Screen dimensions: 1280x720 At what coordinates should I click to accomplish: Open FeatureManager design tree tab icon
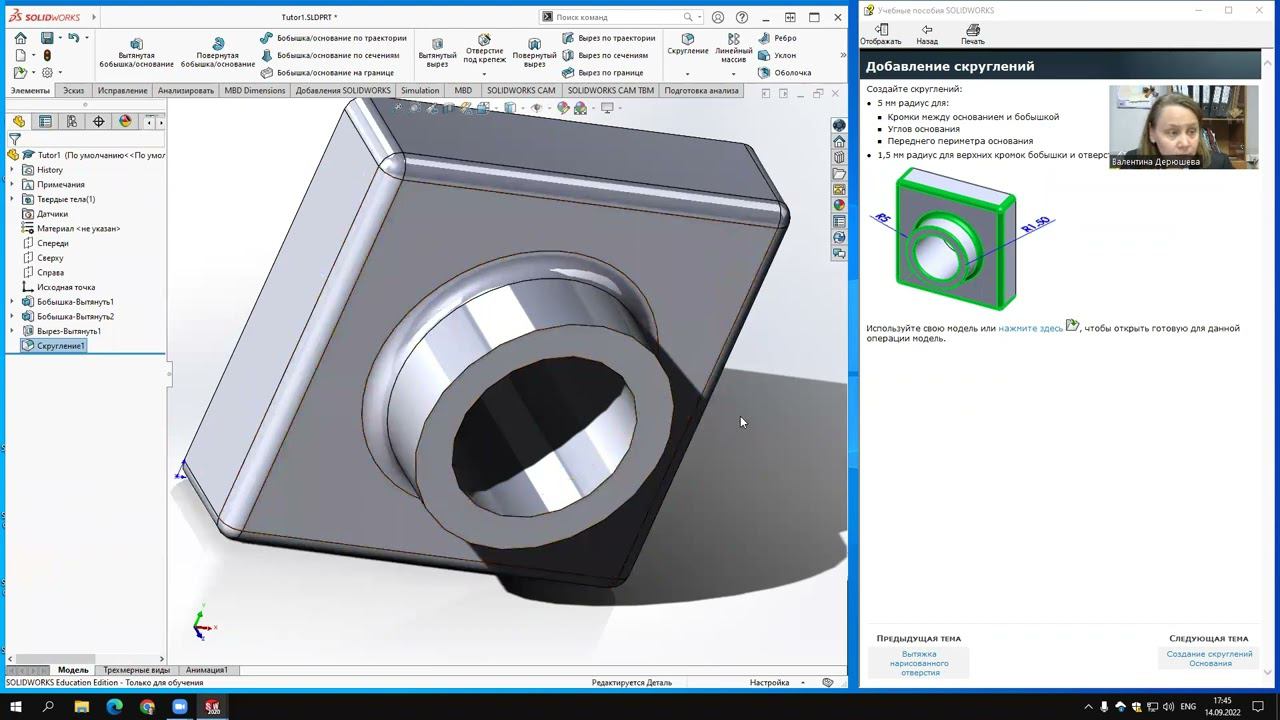click(19, 121)
